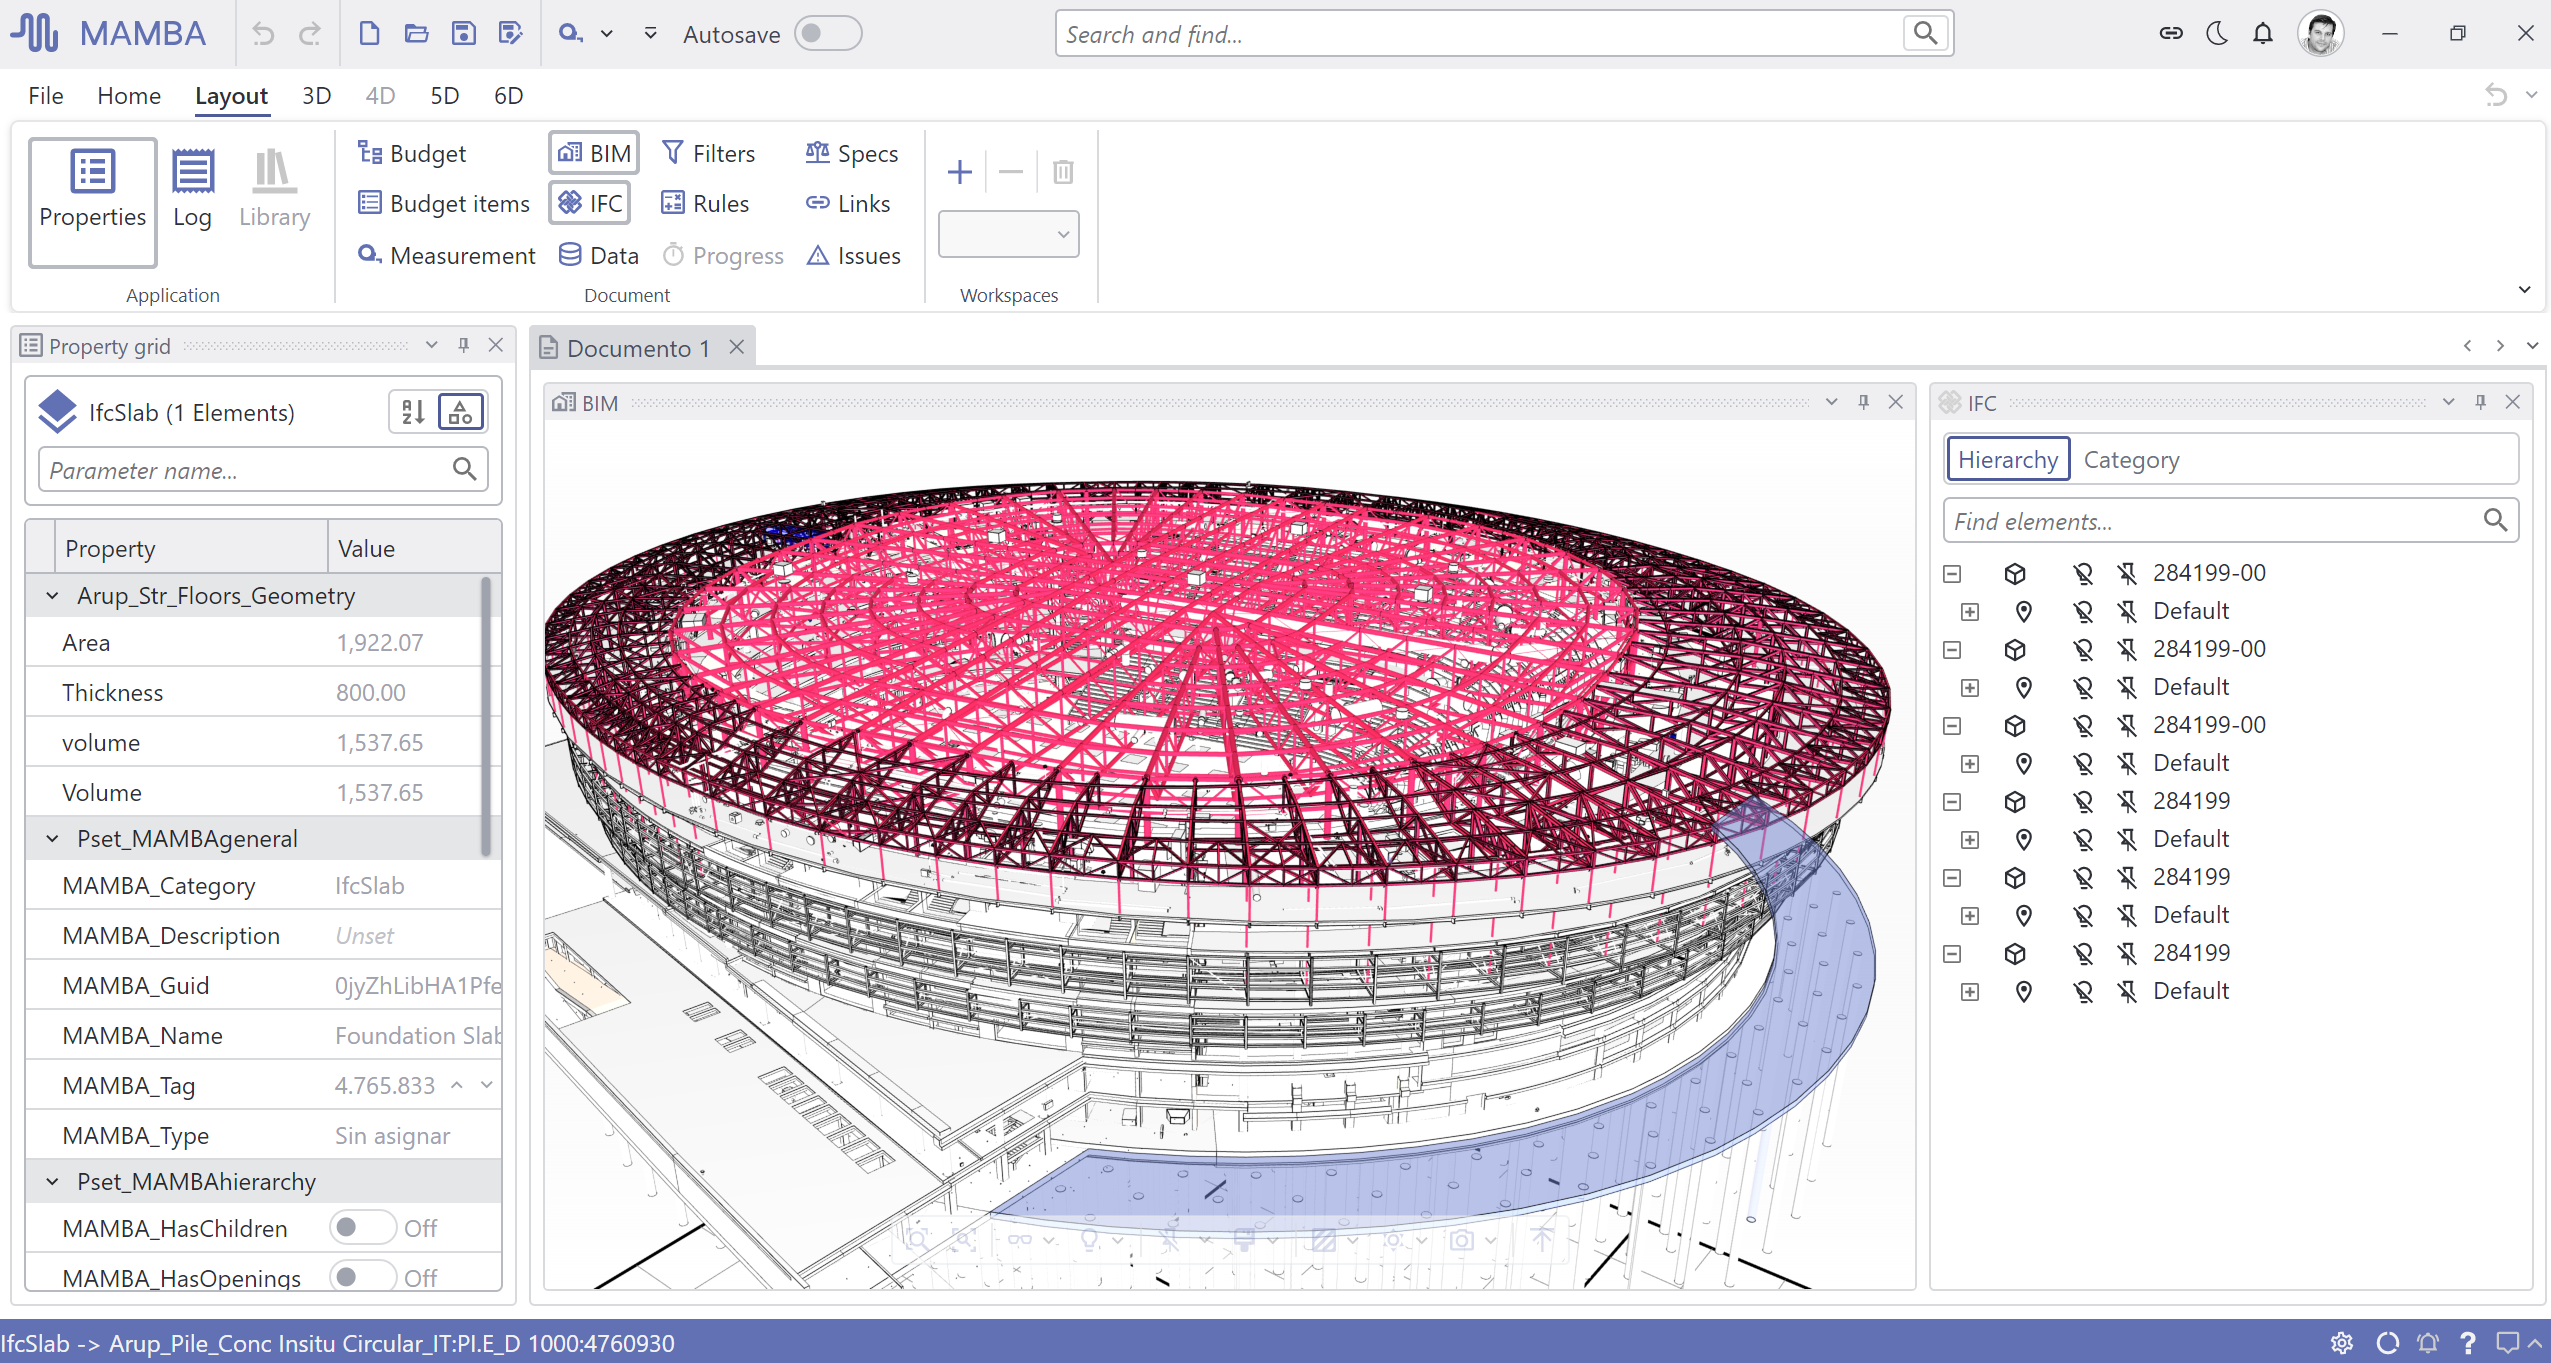Click the Filters icon in ribbon
The image size is (2551, 1363).
click(673, 152)
